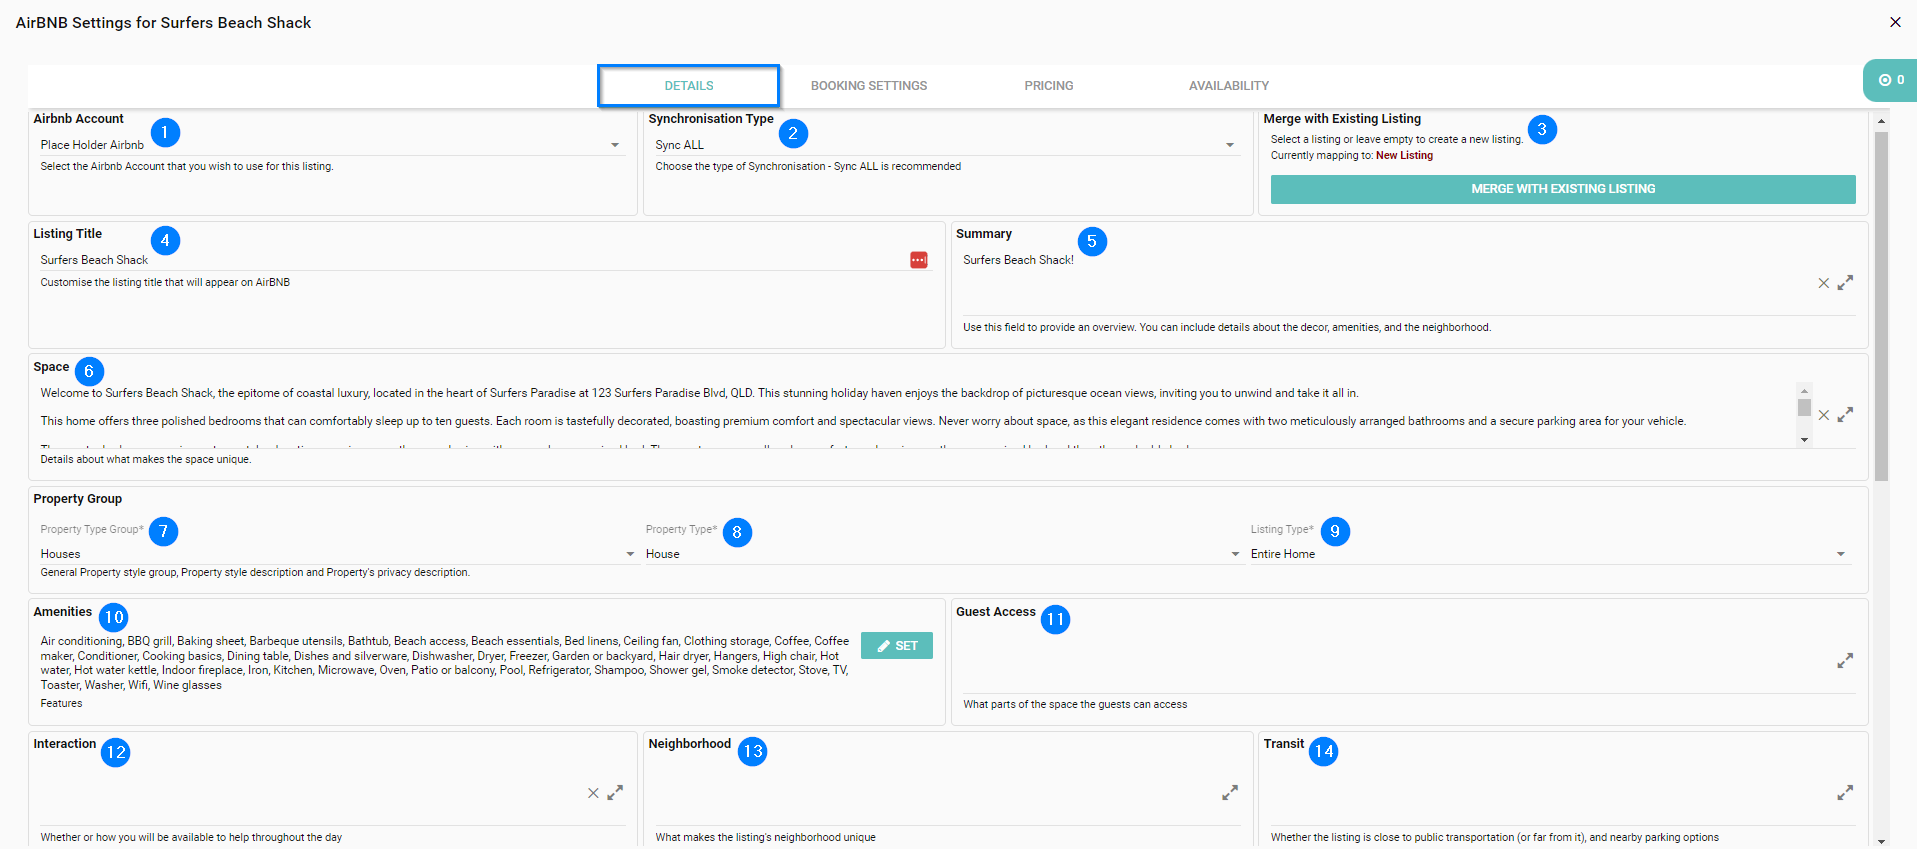Expand the Summary text field
Viewport: 1917px width, 849px height.
tap(1845, 283)
